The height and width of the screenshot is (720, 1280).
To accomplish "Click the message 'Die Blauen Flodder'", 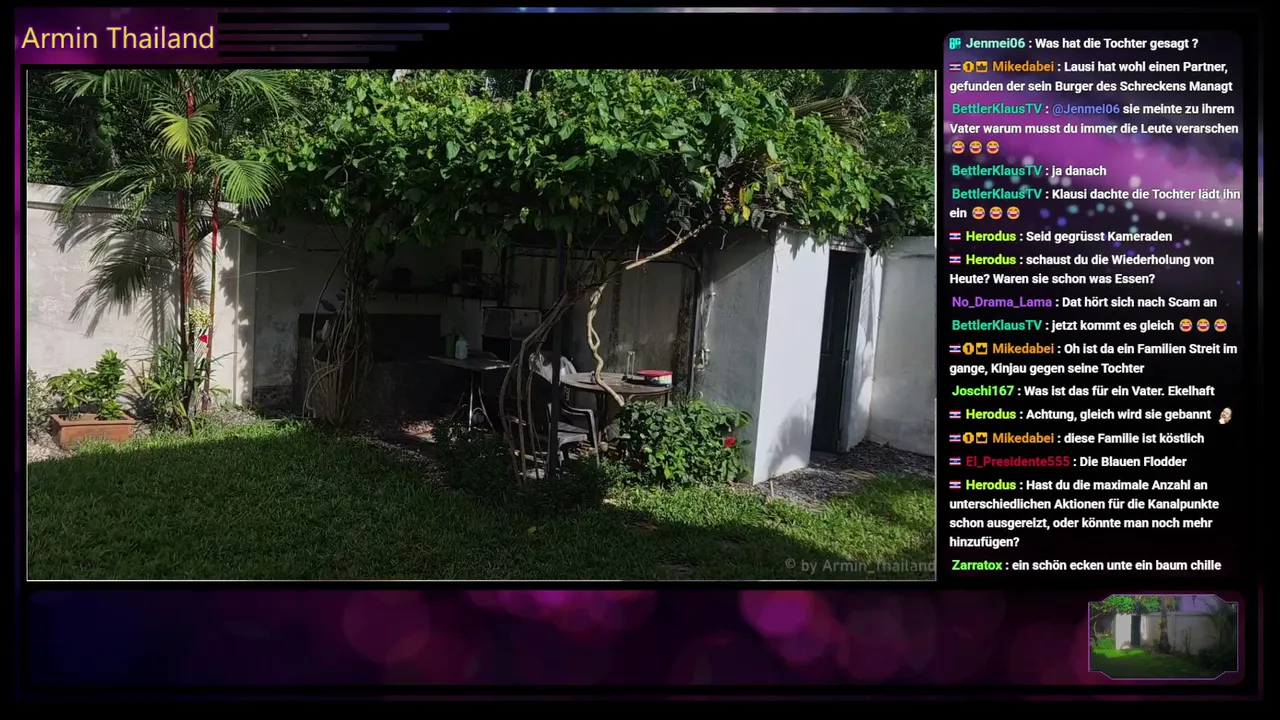I will tap(1133, 462).
